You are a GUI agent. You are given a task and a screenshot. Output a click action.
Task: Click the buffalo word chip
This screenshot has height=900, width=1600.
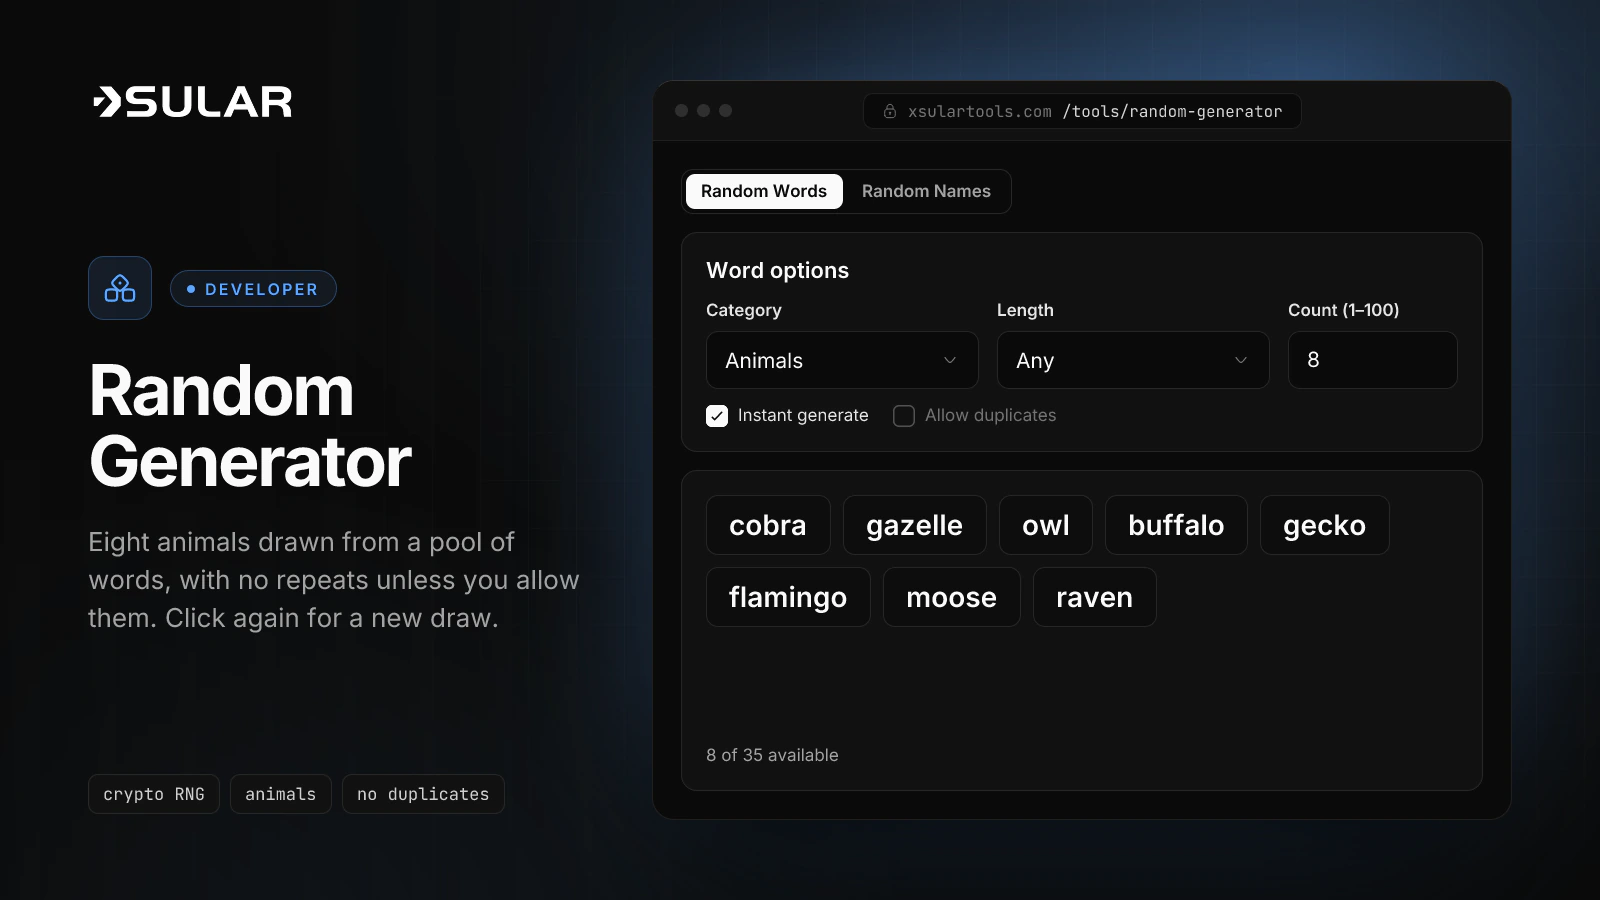click(x=1176, y=525)
